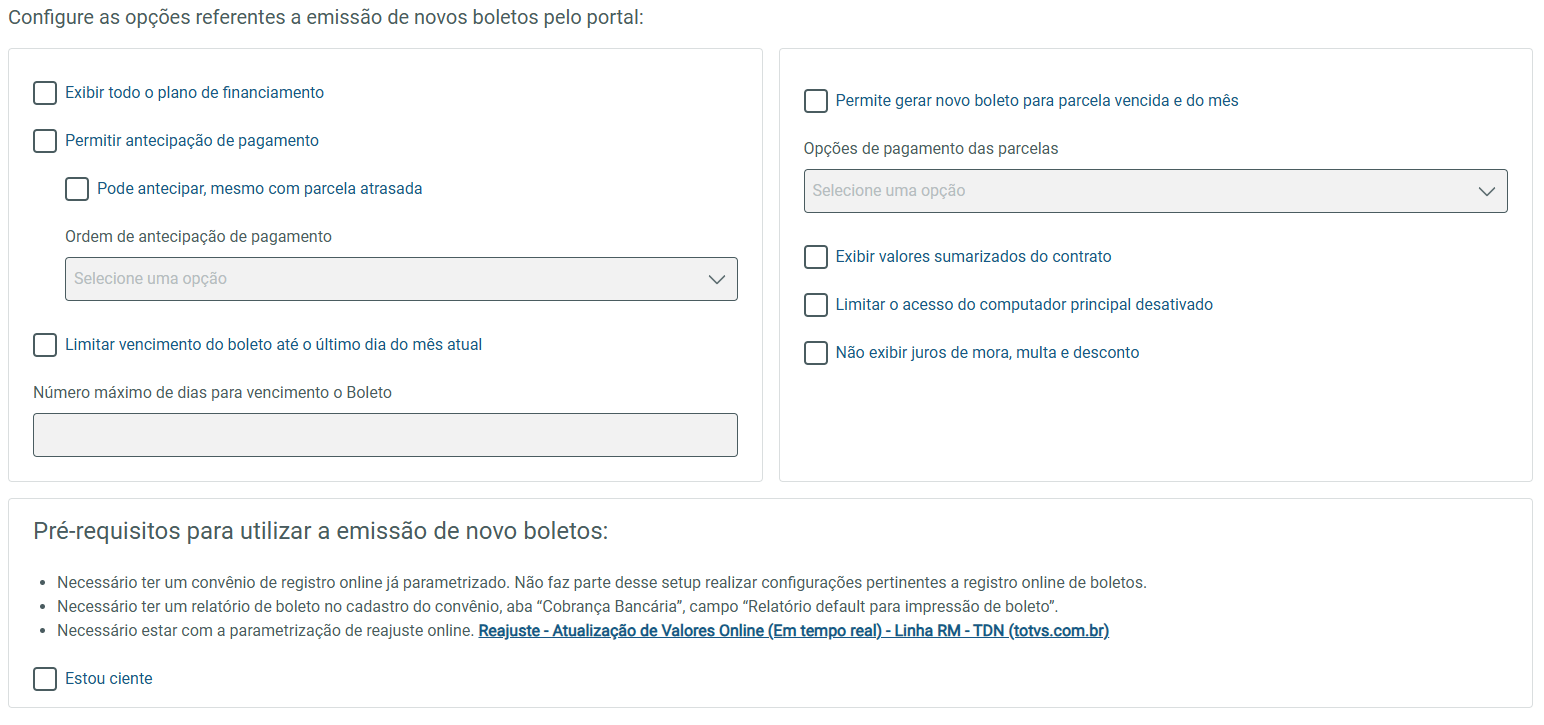This screenshot has height=725, width=1544.
Task: Enable "Permite gerar novo boleto" checkbox
Action: tap(816, 101)
